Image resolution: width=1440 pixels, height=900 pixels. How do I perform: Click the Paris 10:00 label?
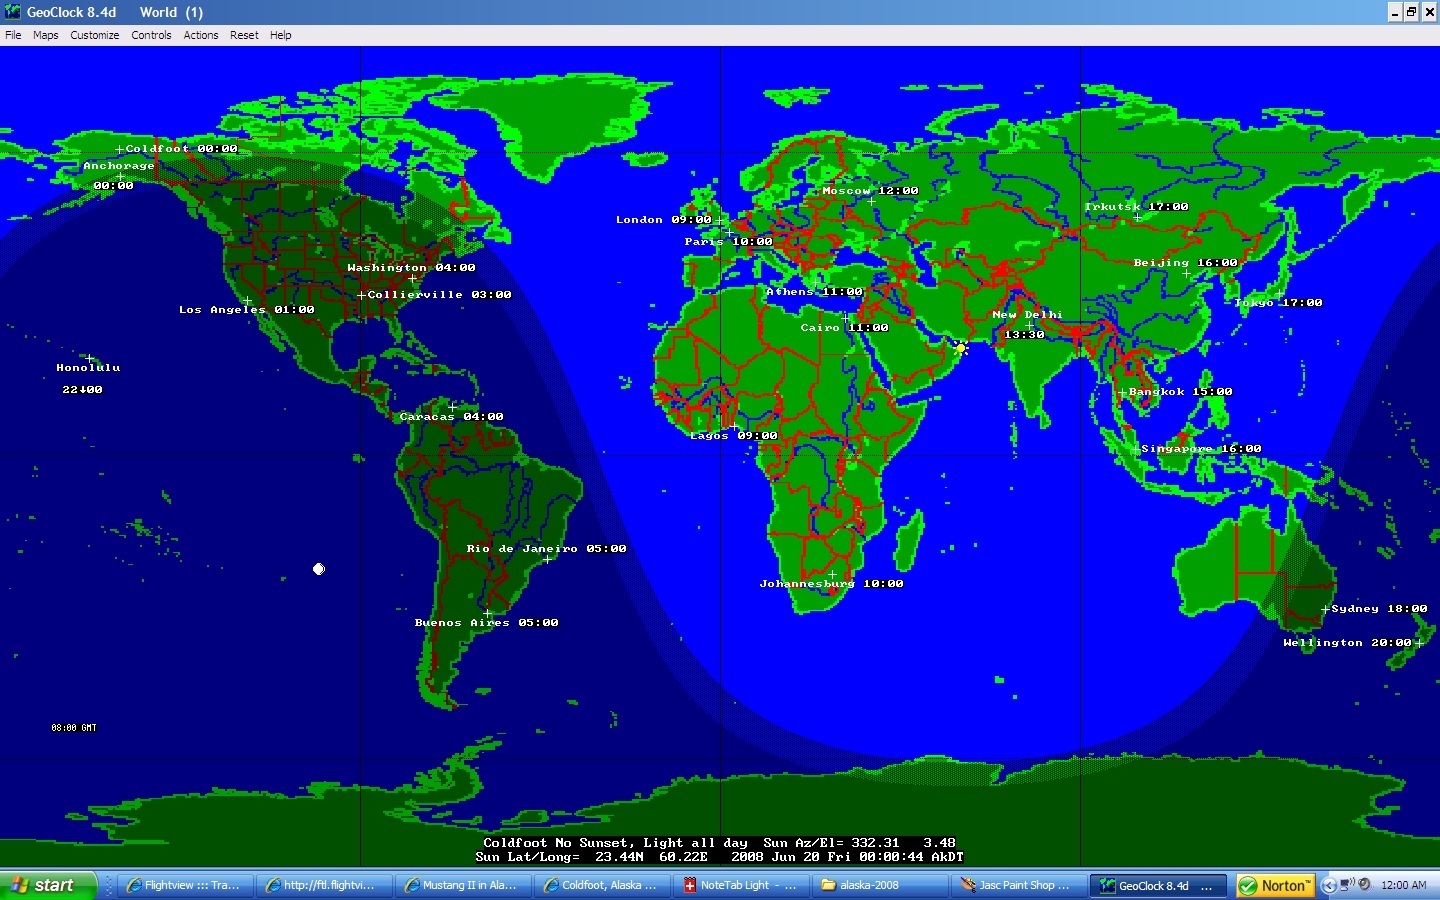point(728,242)
